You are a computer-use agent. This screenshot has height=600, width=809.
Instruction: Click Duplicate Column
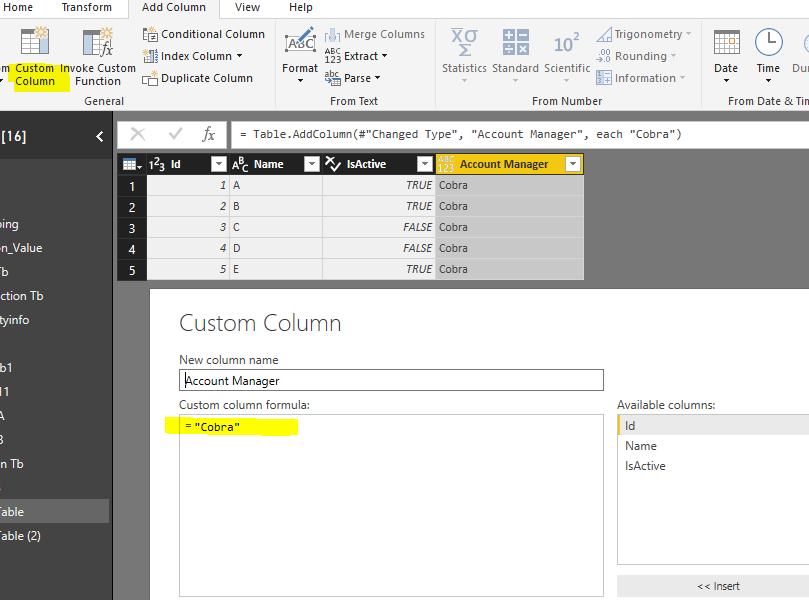[198, 78]
